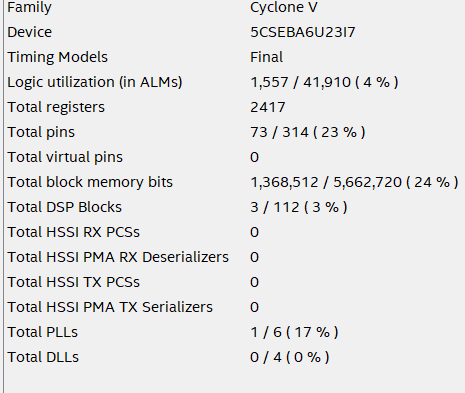
Task: Click the Total registers row label
Action: pyautogui.click(x=56, y=107)
